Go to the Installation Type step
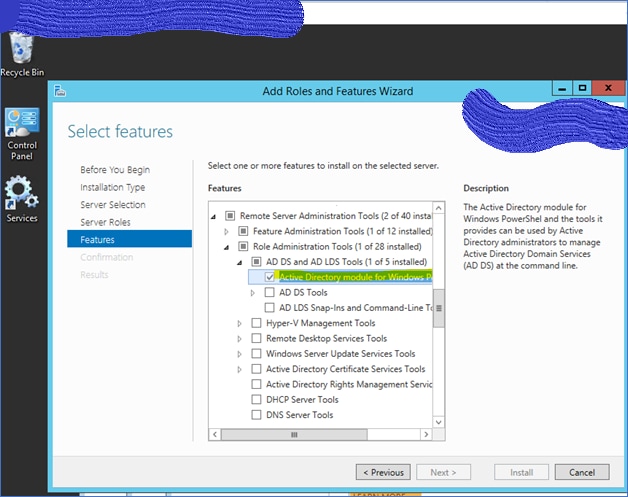The height and width of the screenshot is (497, 628). [113, 187]
